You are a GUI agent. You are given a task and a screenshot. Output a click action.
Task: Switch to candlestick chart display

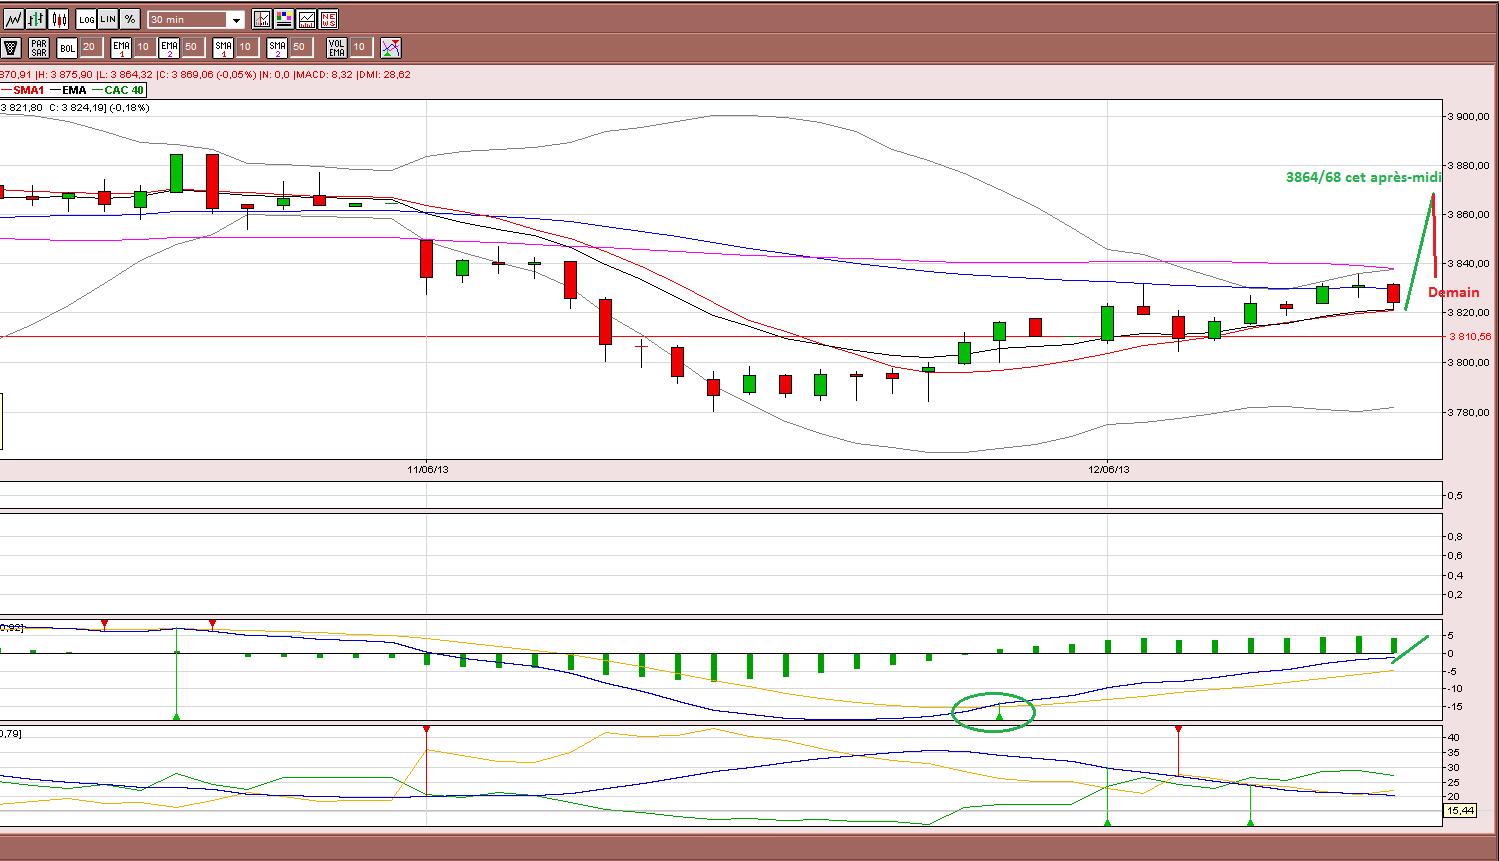pos(58,19)
